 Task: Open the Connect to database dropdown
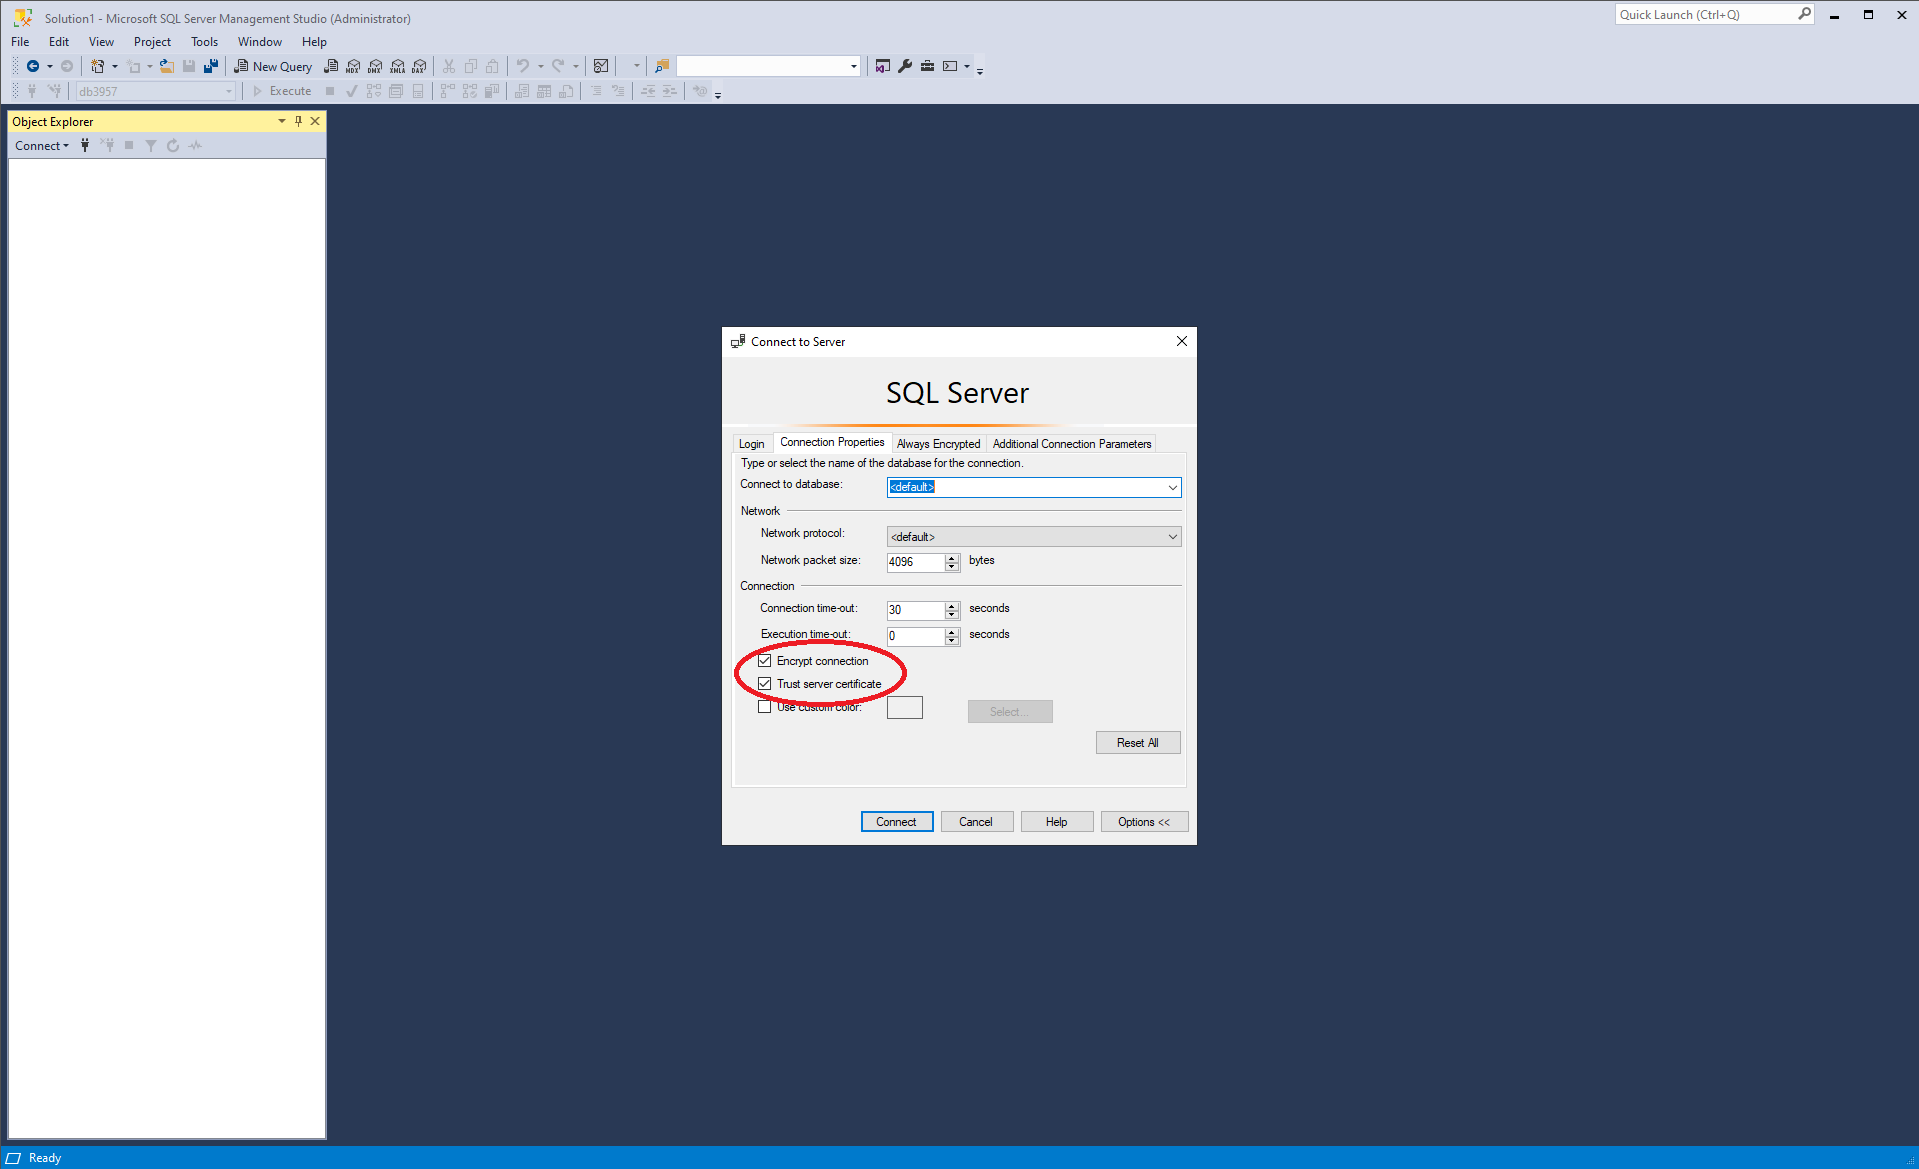[x=1172, y=487]
